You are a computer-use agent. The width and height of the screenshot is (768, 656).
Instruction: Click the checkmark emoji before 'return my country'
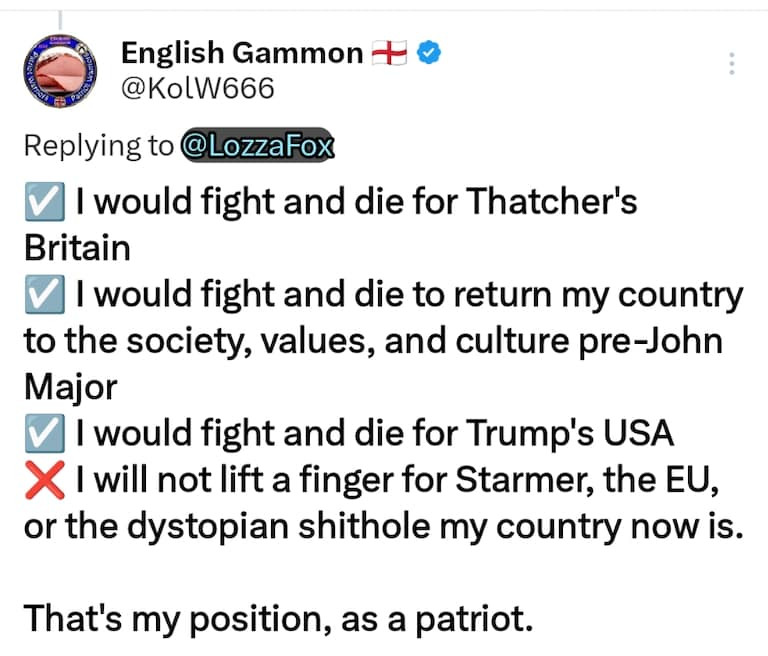point(43,295)
